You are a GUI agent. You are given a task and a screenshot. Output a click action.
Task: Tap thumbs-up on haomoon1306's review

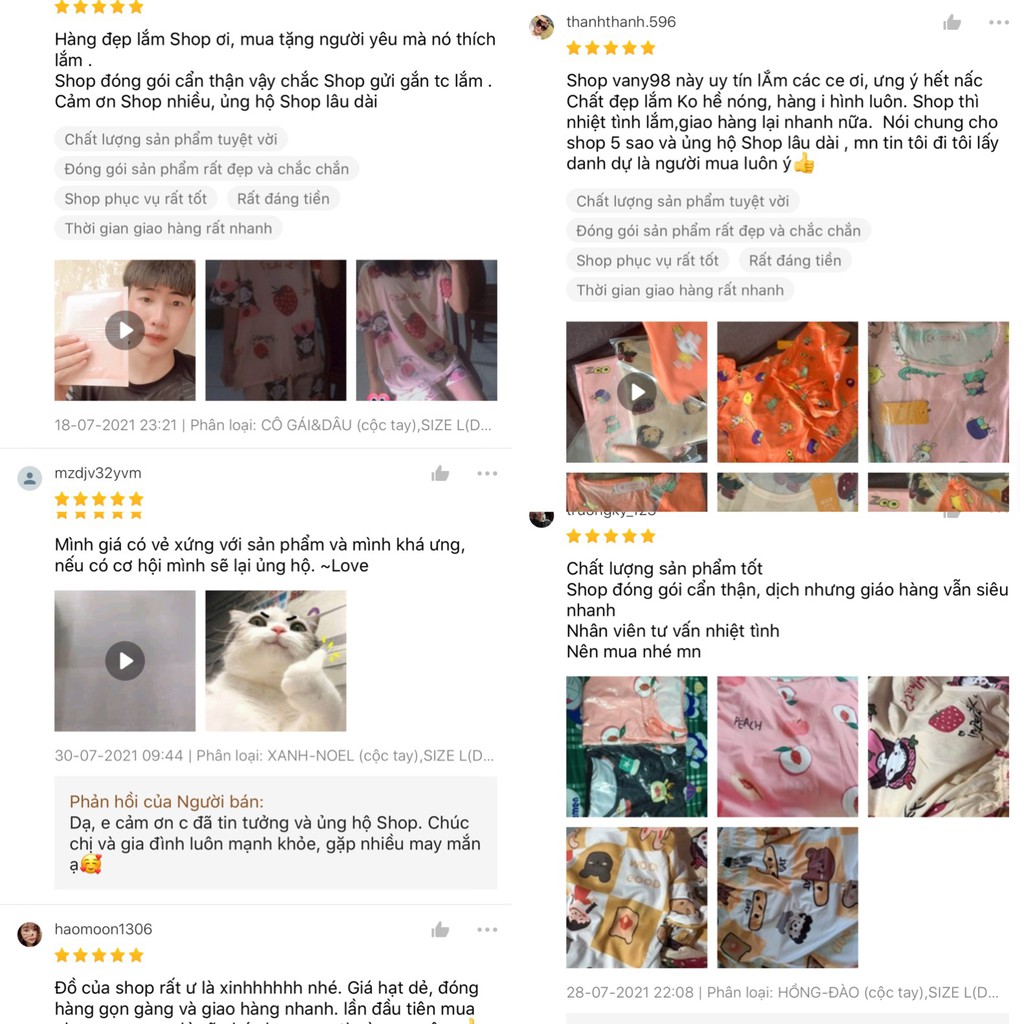click(440, 929)
